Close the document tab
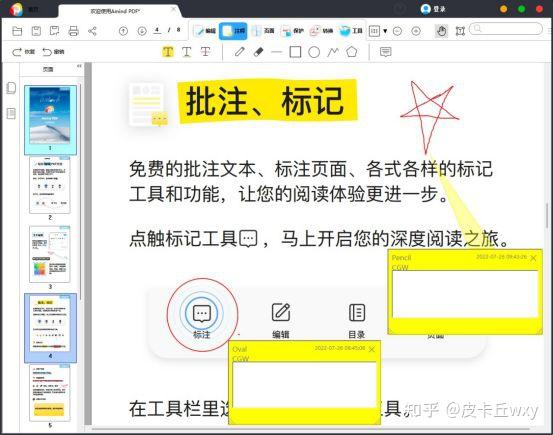The height and width of the screenshot is (435, 553). coord(174,9)
